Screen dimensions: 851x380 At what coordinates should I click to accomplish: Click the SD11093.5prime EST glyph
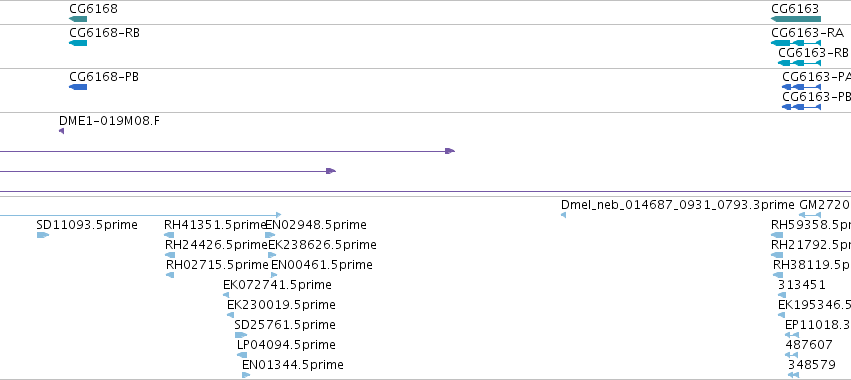point(43,235)
